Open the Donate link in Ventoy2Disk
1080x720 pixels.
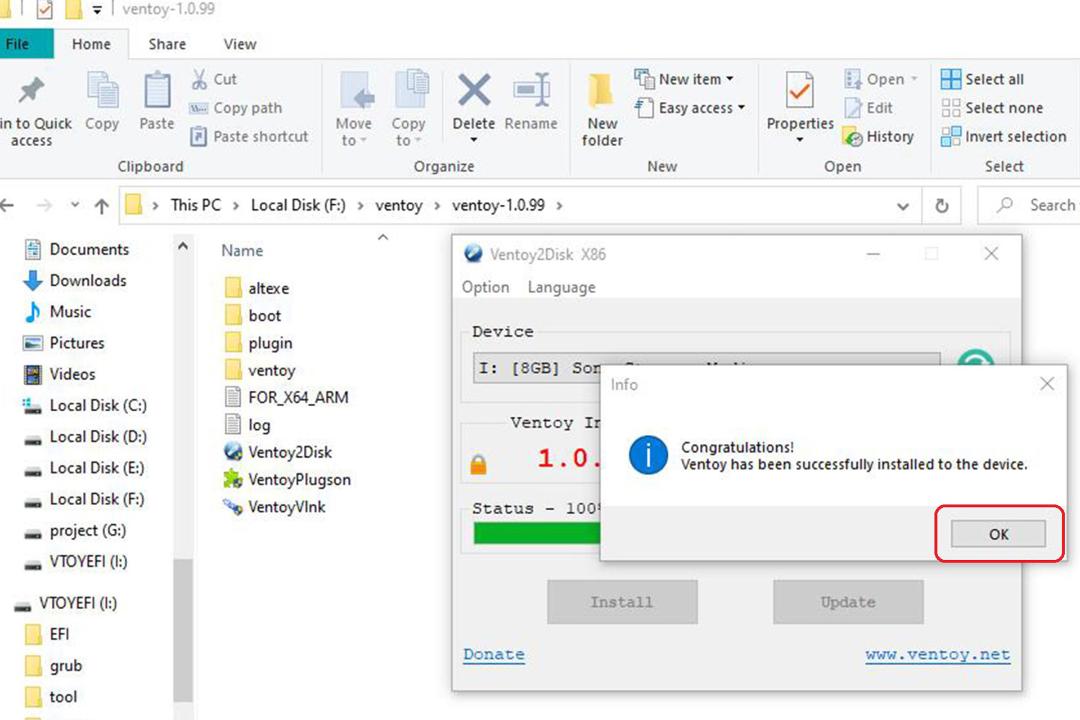pos(494,655)
